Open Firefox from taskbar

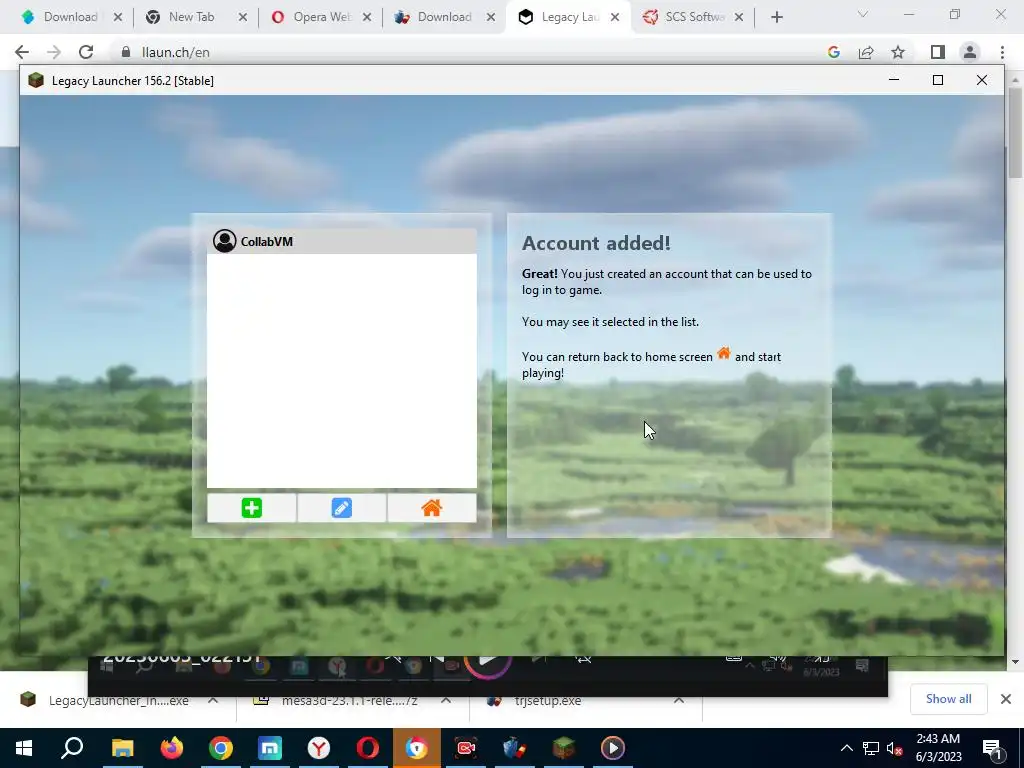[172, 748]
